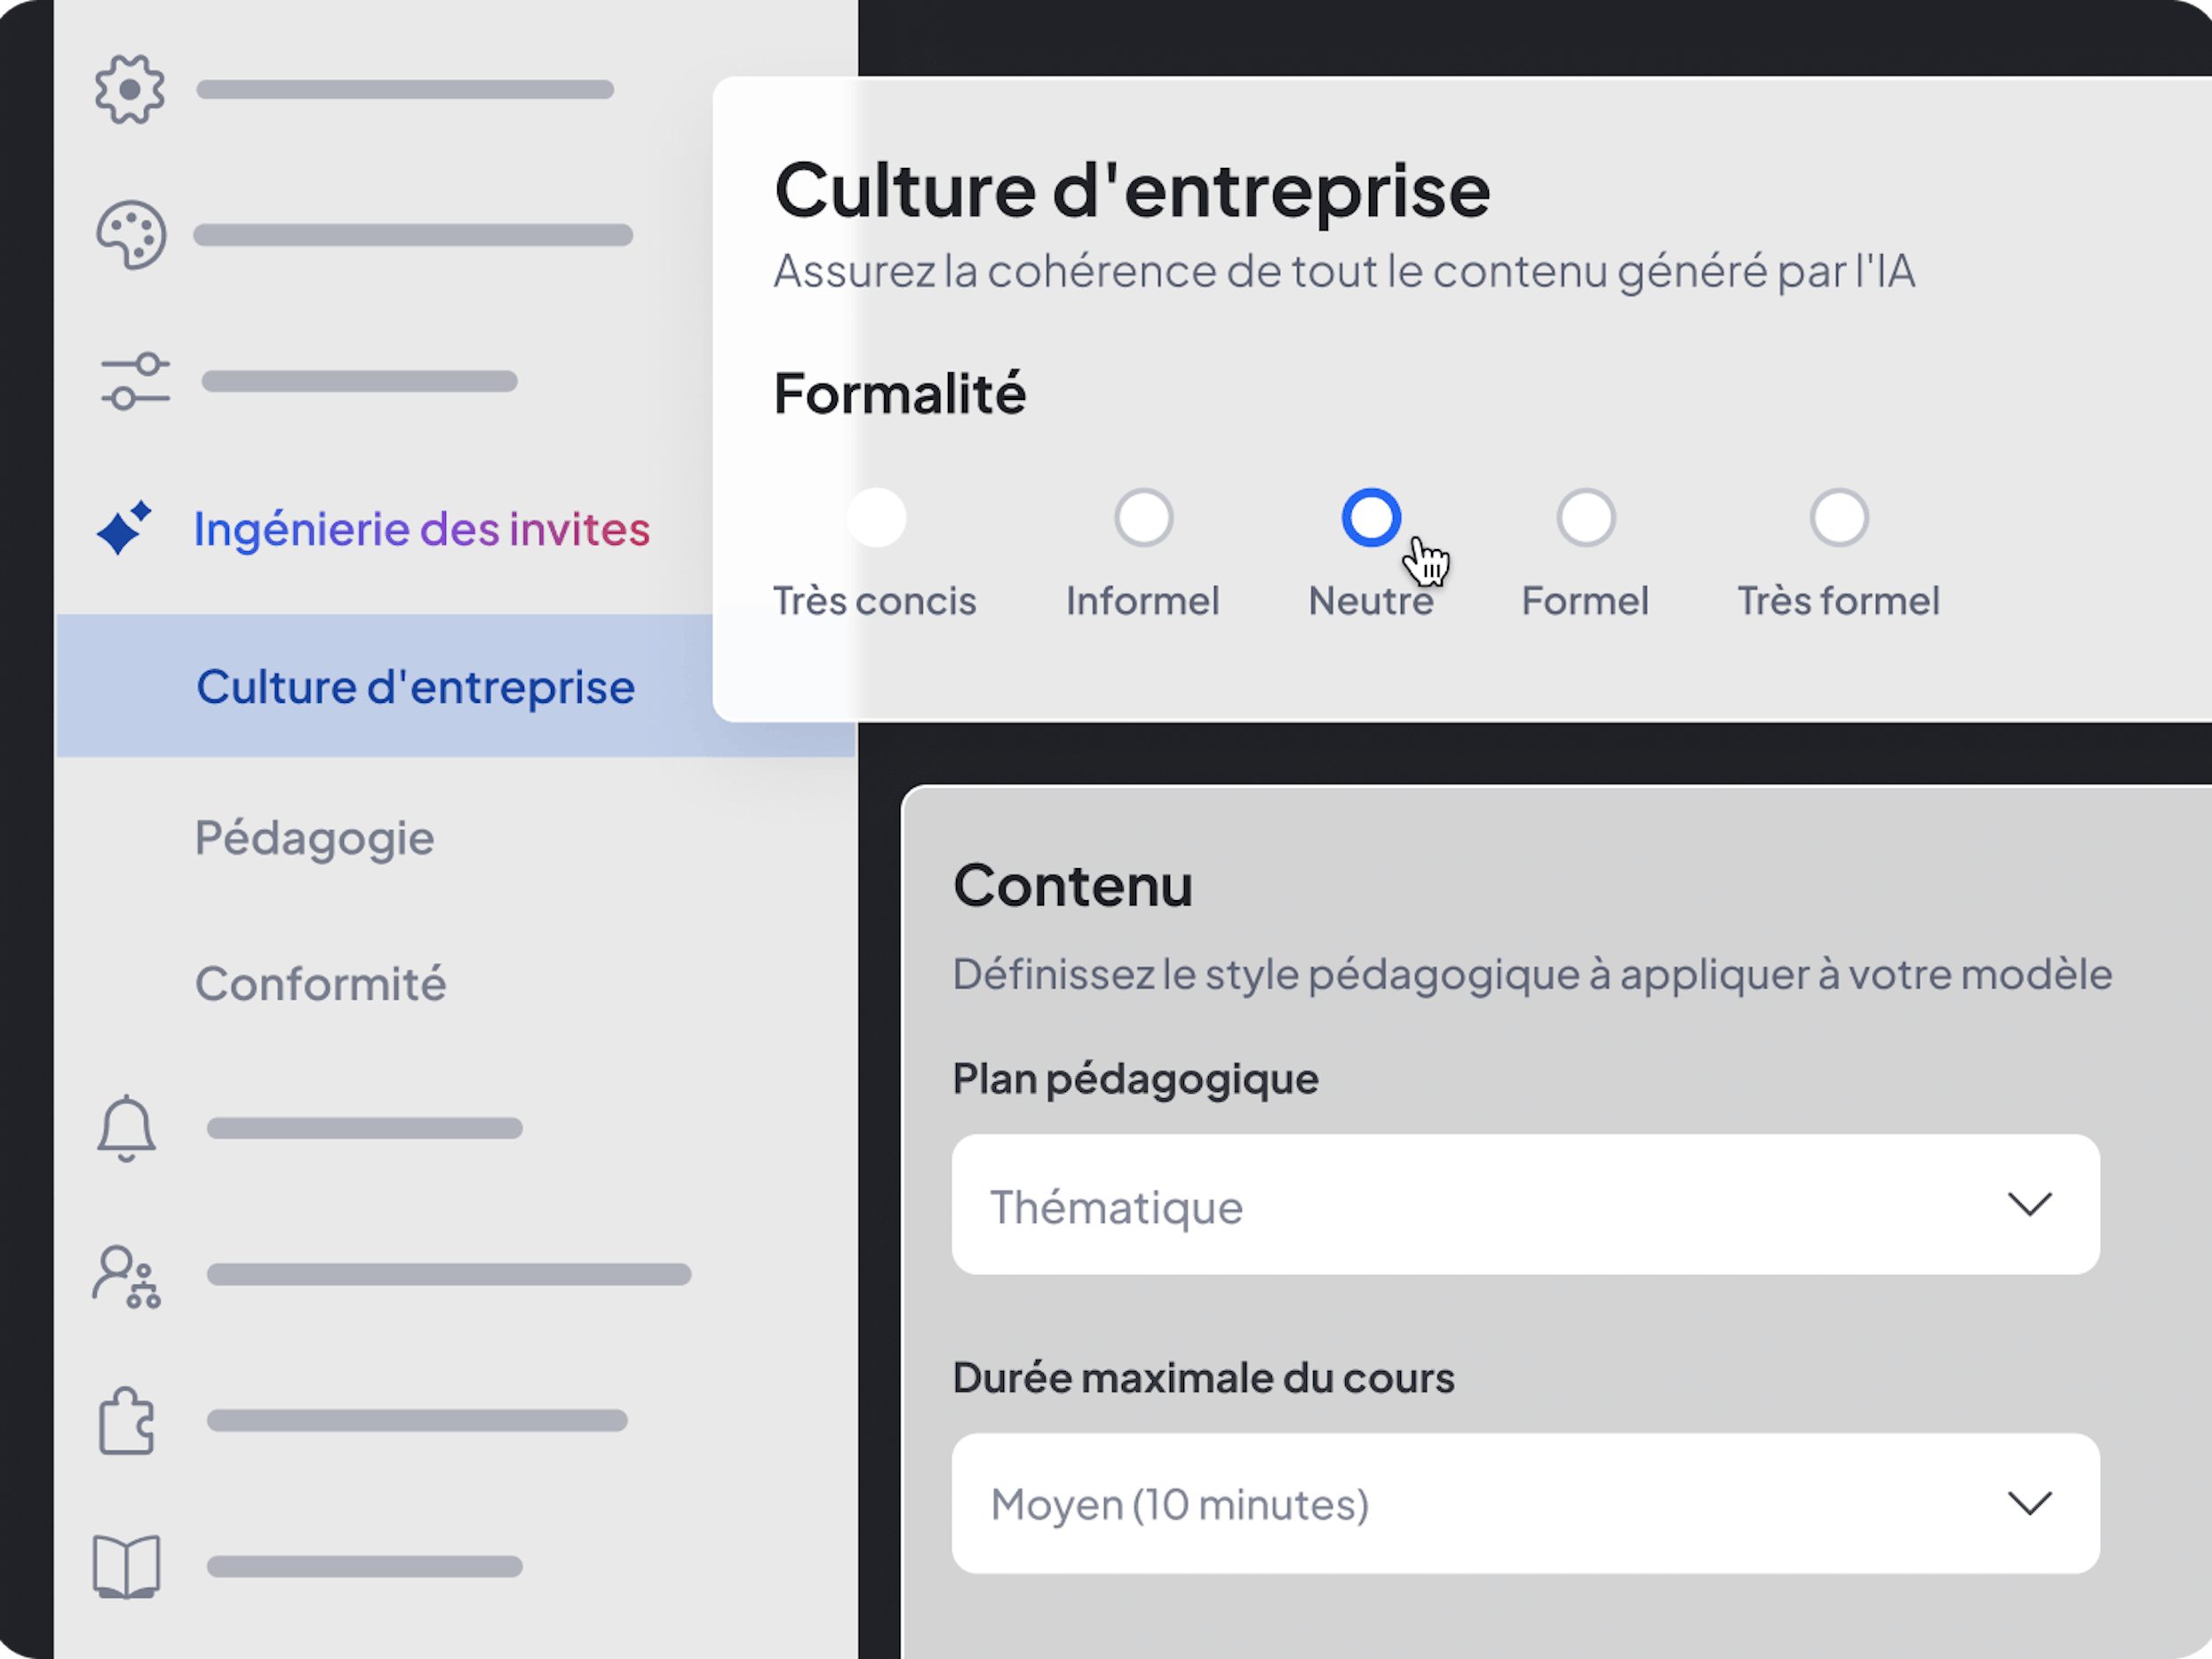
Task: Pick the Formel radio option
Action: pos(1585,518)
